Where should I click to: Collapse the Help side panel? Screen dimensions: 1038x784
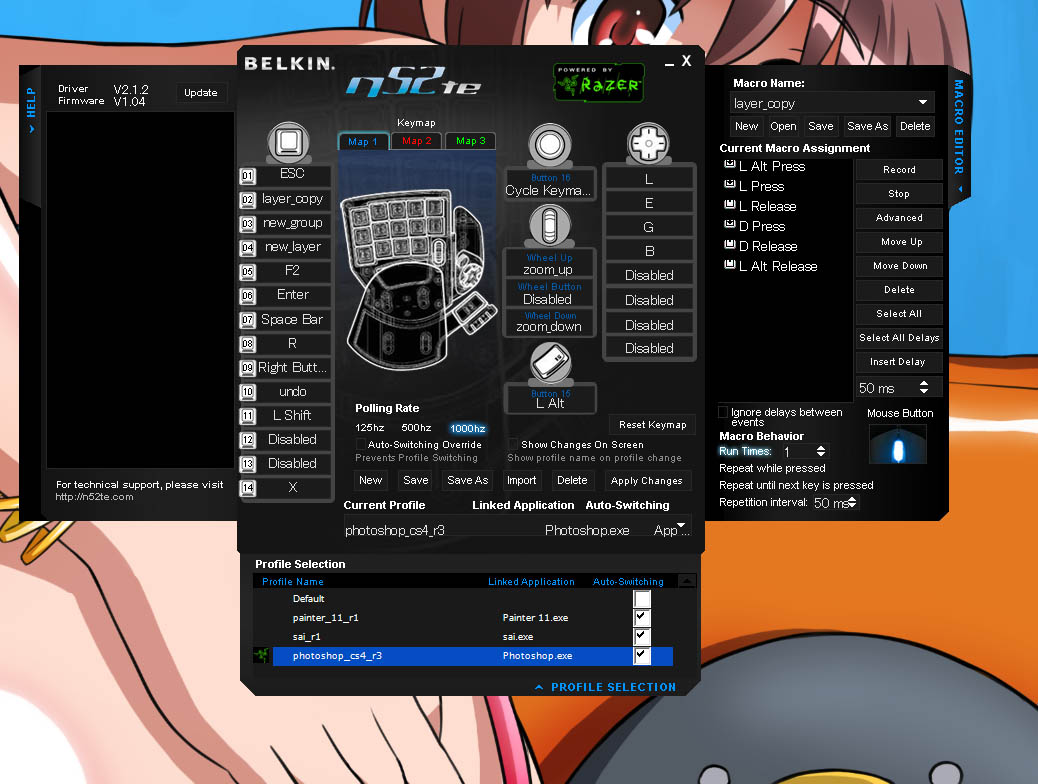coord(31,110)
